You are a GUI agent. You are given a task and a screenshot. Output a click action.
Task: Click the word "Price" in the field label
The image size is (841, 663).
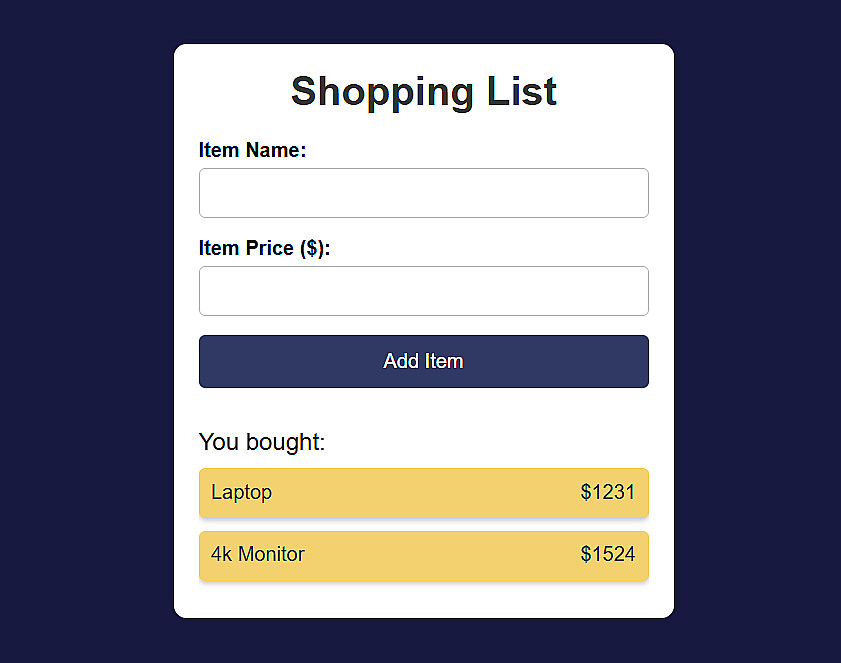(x=269, y=248)
